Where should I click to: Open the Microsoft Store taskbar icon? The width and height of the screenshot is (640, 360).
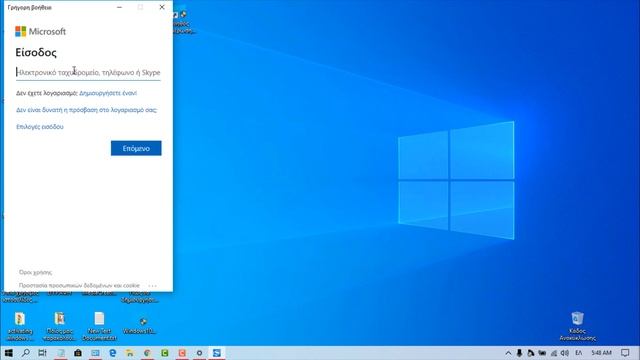click(78, 353)
